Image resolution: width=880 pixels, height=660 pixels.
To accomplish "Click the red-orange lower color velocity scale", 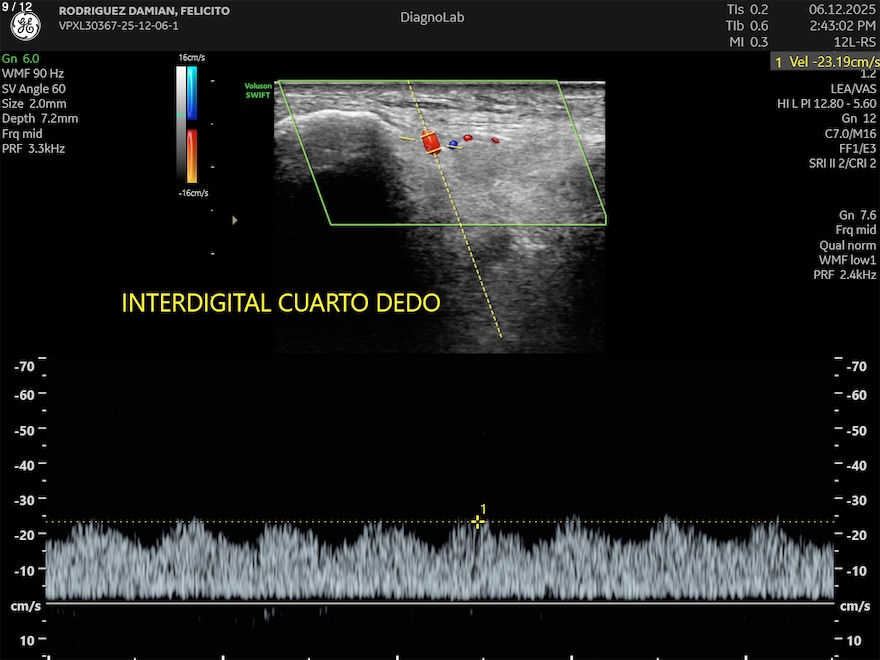I will [192, 155].
